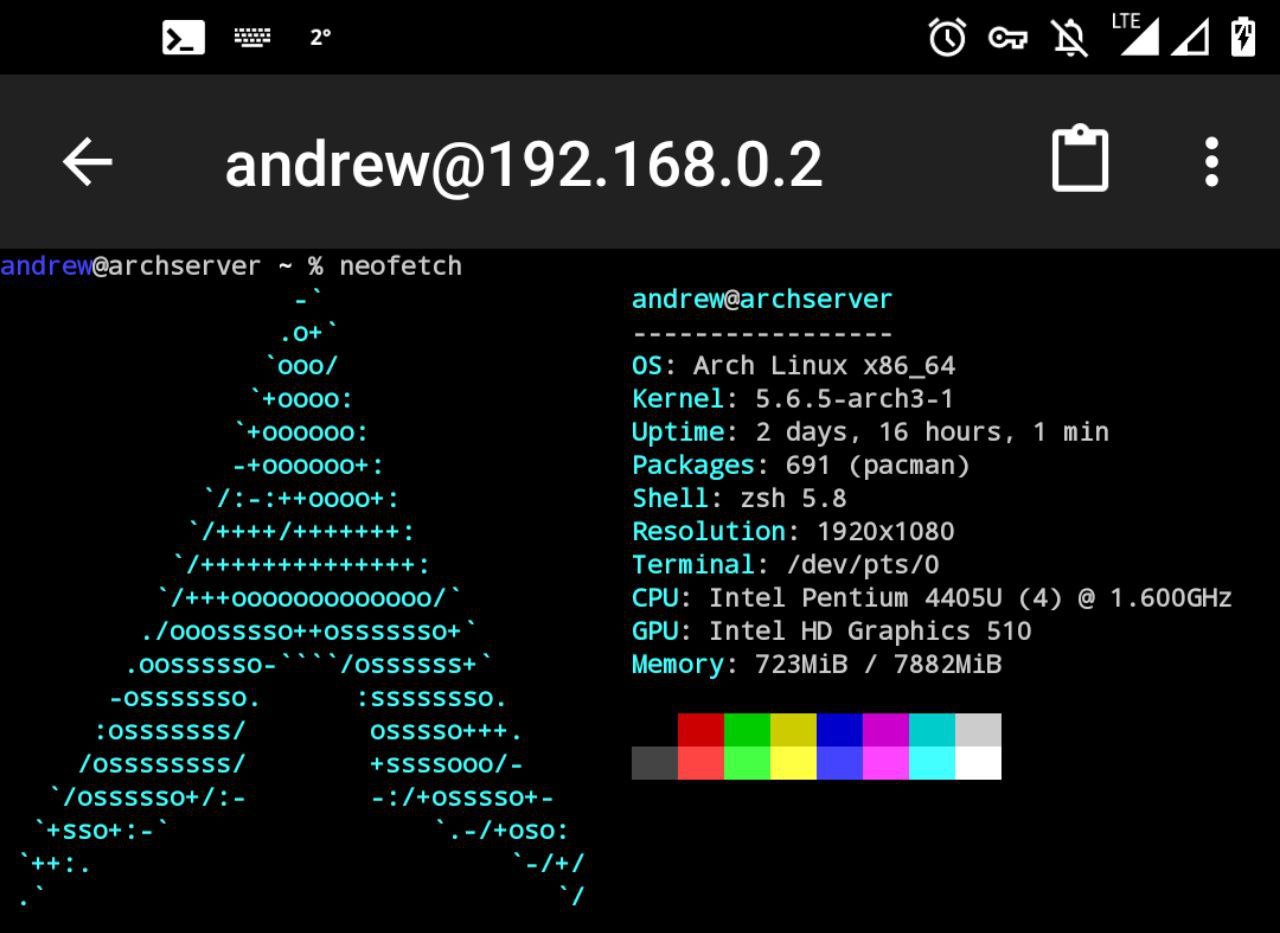Tap the VPN key status icon
Viewport: 1280px width, 933px height.
(1008, 38)
